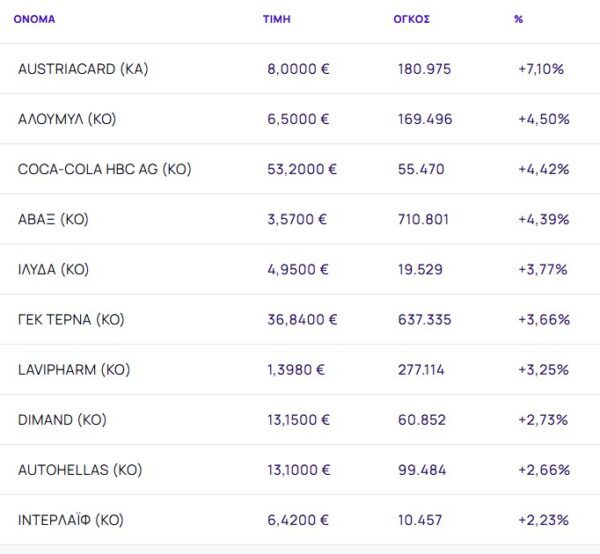Click the DIMAND (ΚΟ) stock name
This screenshot has width=600, height=554.
coord(62,419)
